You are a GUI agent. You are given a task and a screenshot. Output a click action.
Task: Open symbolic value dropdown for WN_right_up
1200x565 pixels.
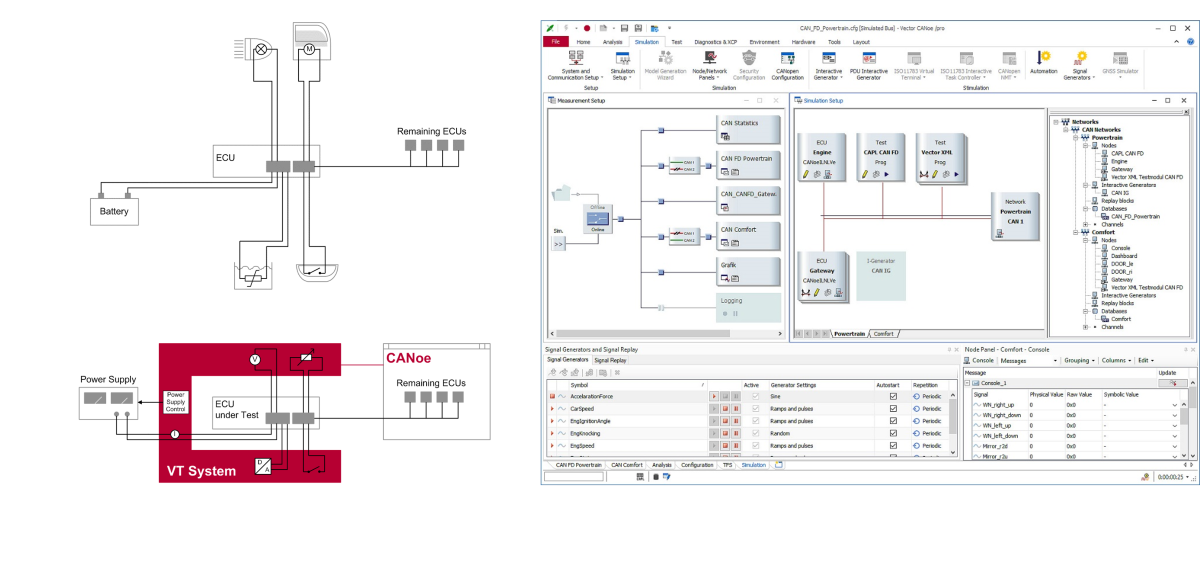point(1174,405)
